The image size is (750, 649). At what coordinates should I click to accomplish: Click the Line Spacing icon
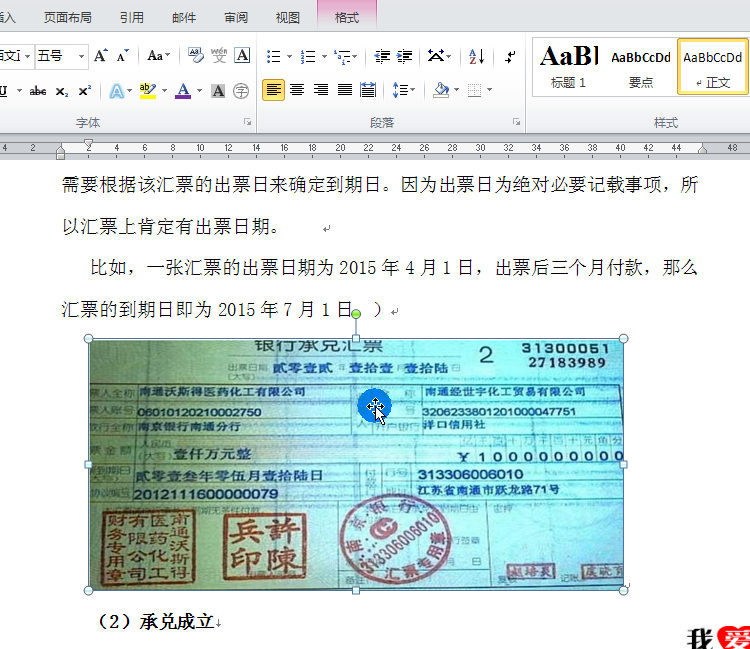click(x=400, y=90)
